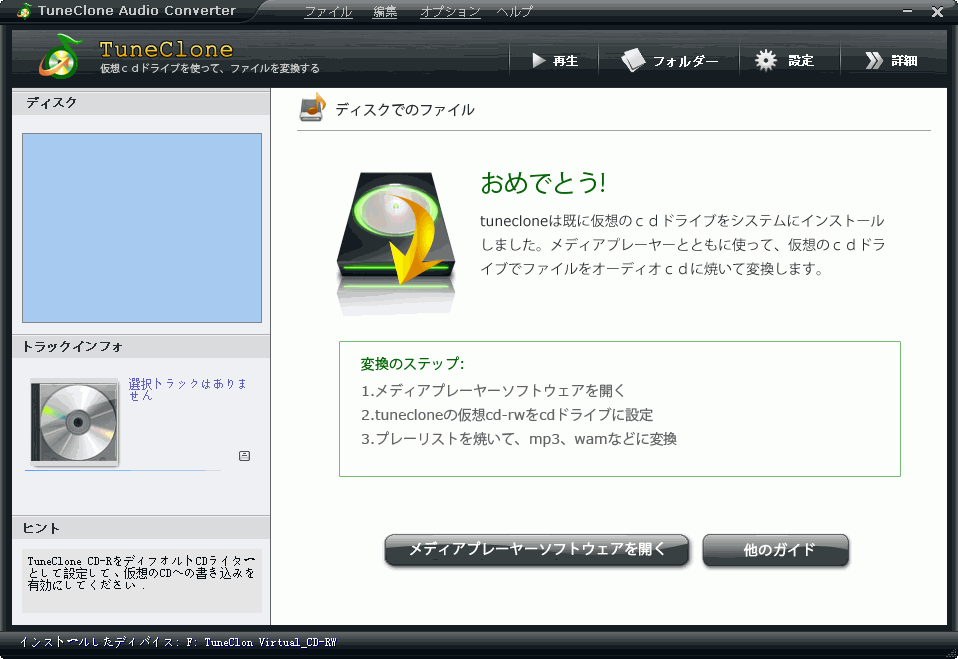
Task: Click the CD album art thumbnail
Action: (74, 421)
